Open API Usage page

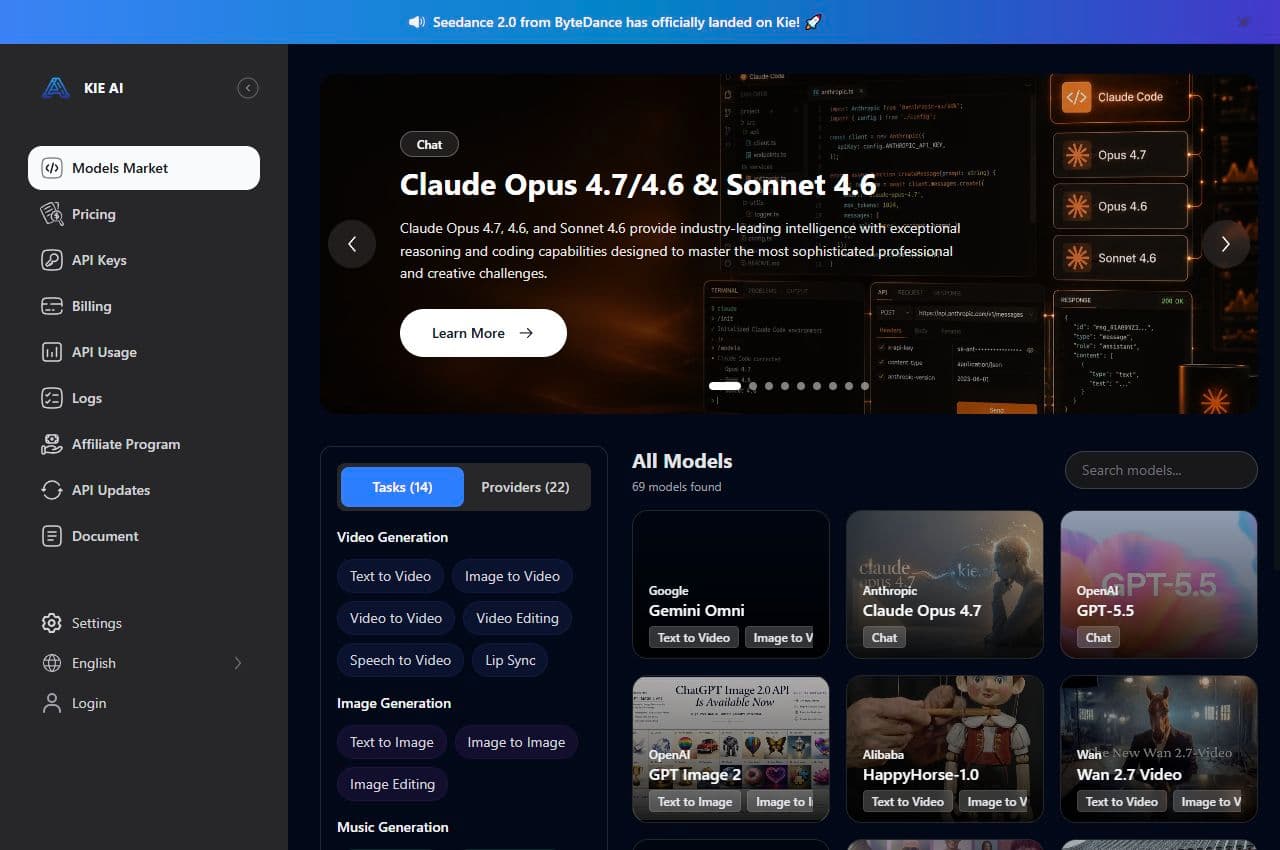pos(144,352)
